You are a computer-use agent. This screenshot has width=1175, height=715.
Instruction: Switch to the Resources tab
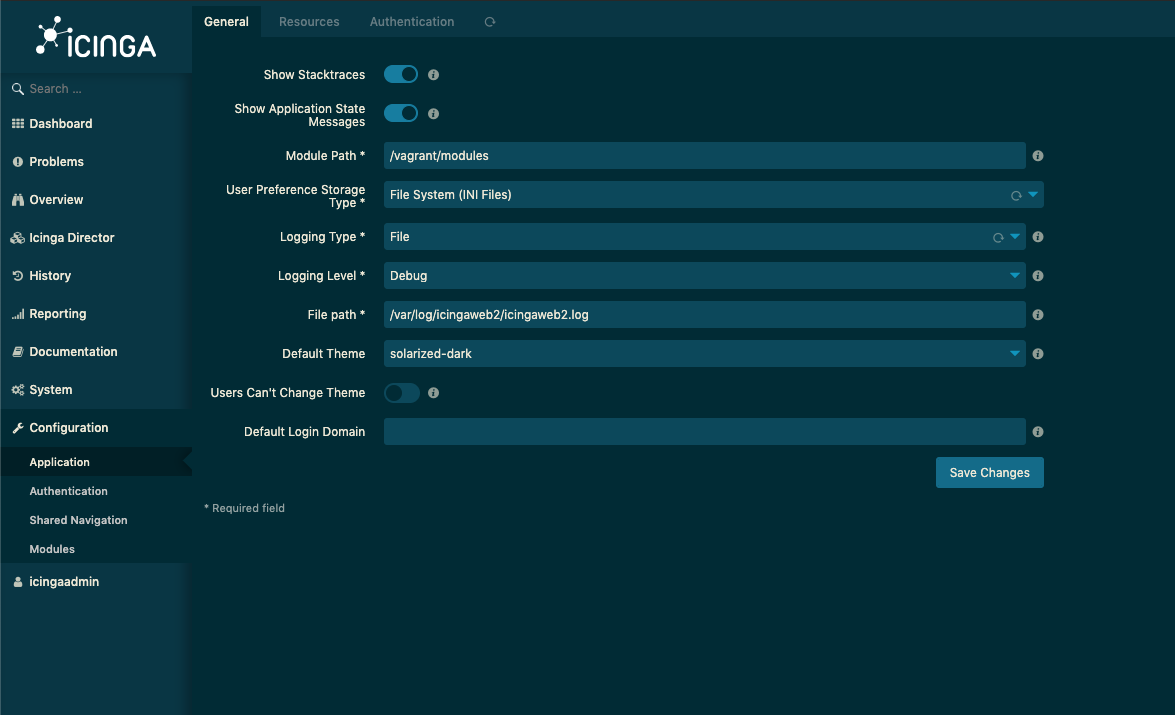pyautogui.click(x=309, y=22)
